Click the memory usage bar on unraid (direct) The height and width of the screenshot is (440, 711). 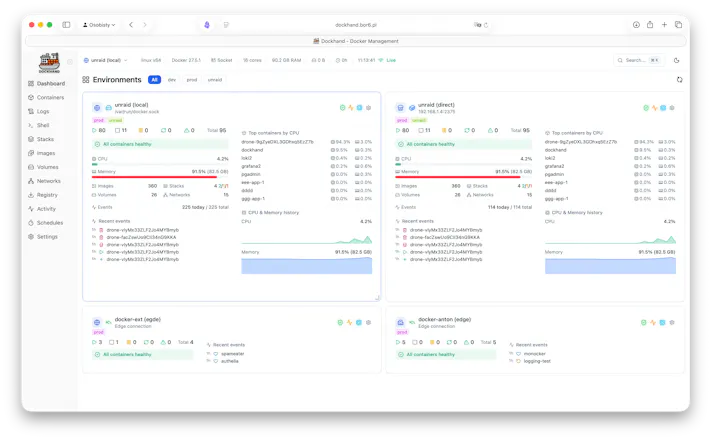click(x=463, y=177)
